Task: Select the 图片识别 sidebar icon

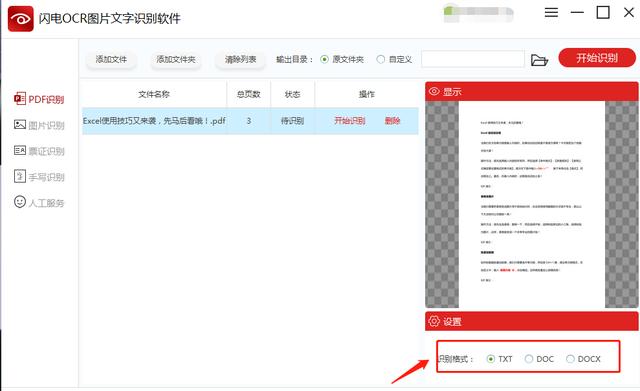Action: 20,124
